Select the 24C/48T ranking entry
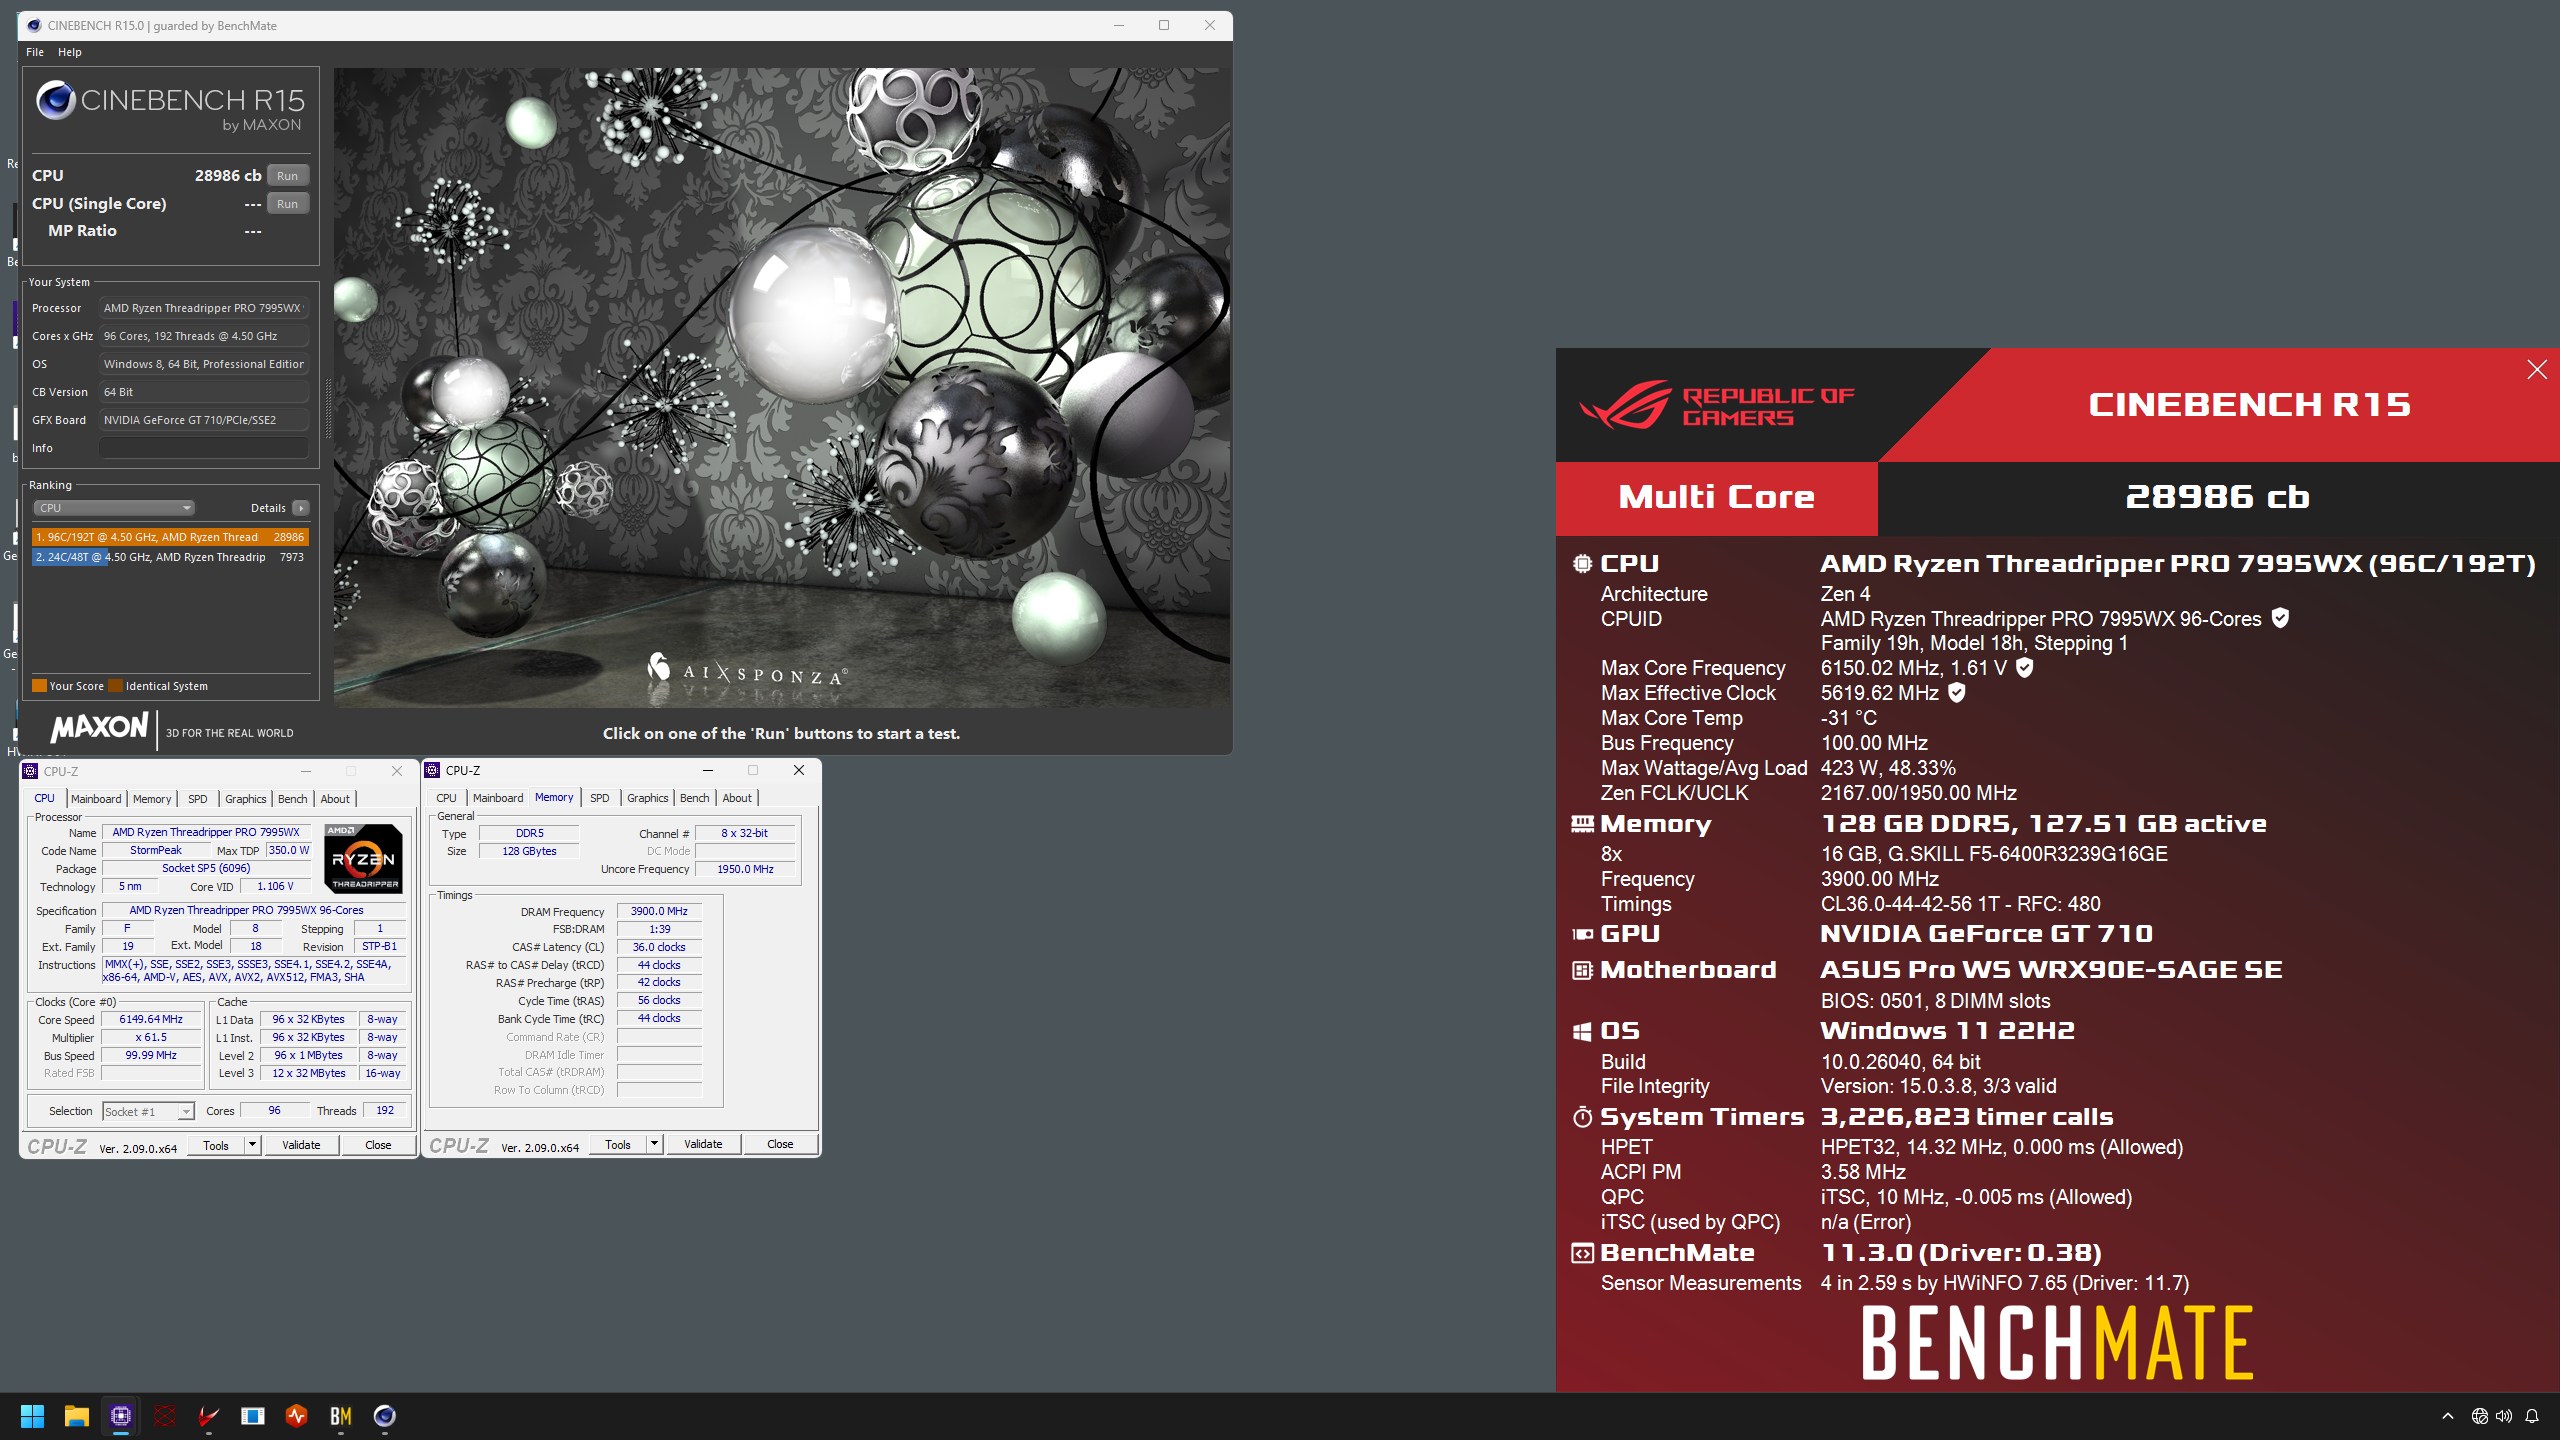2560x1440 pixels. pos(170,557)
